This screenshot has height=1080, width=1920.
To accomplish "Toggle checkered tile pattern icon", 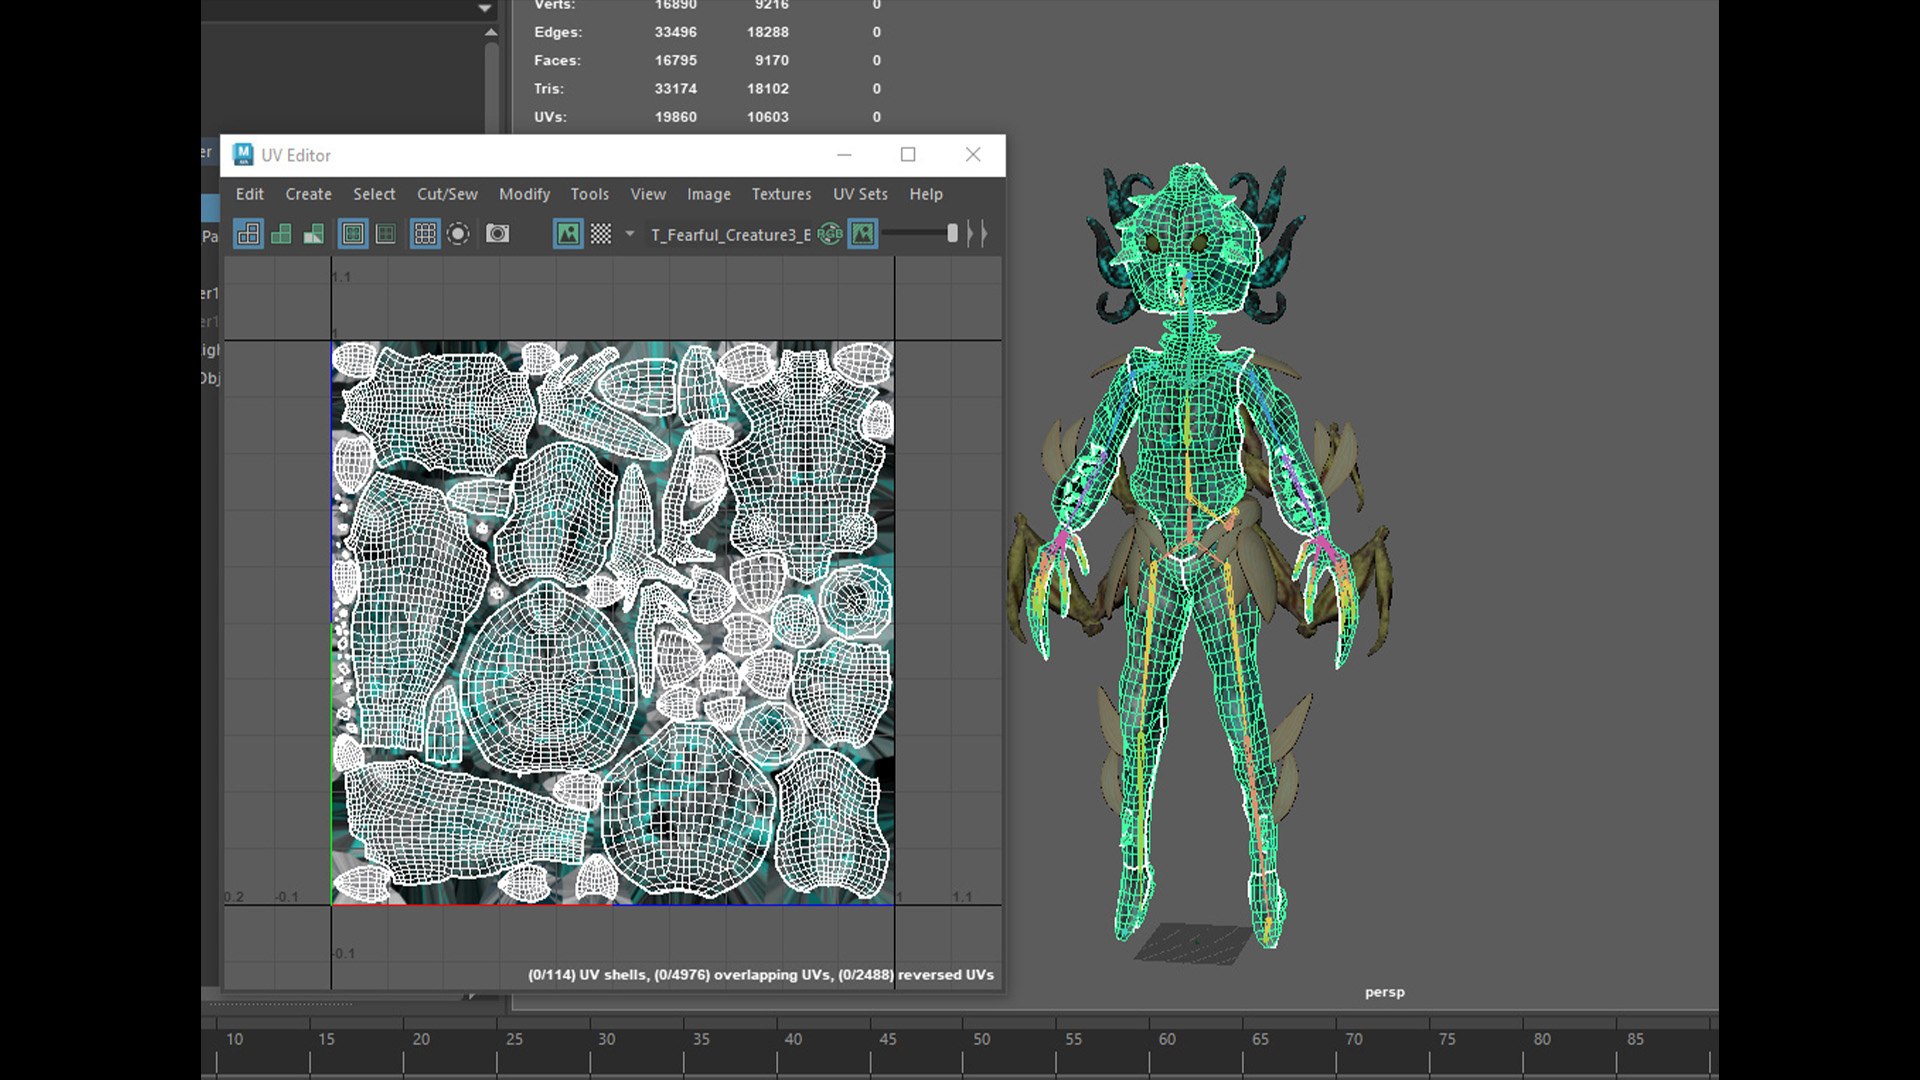I will tap(601, 234).
